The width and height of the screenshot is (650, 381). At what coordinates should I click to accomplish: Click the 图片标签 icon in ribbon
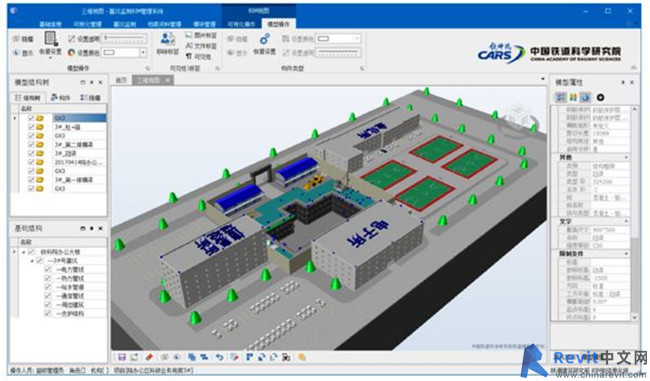pyautogui.click(x=189, y=35)
